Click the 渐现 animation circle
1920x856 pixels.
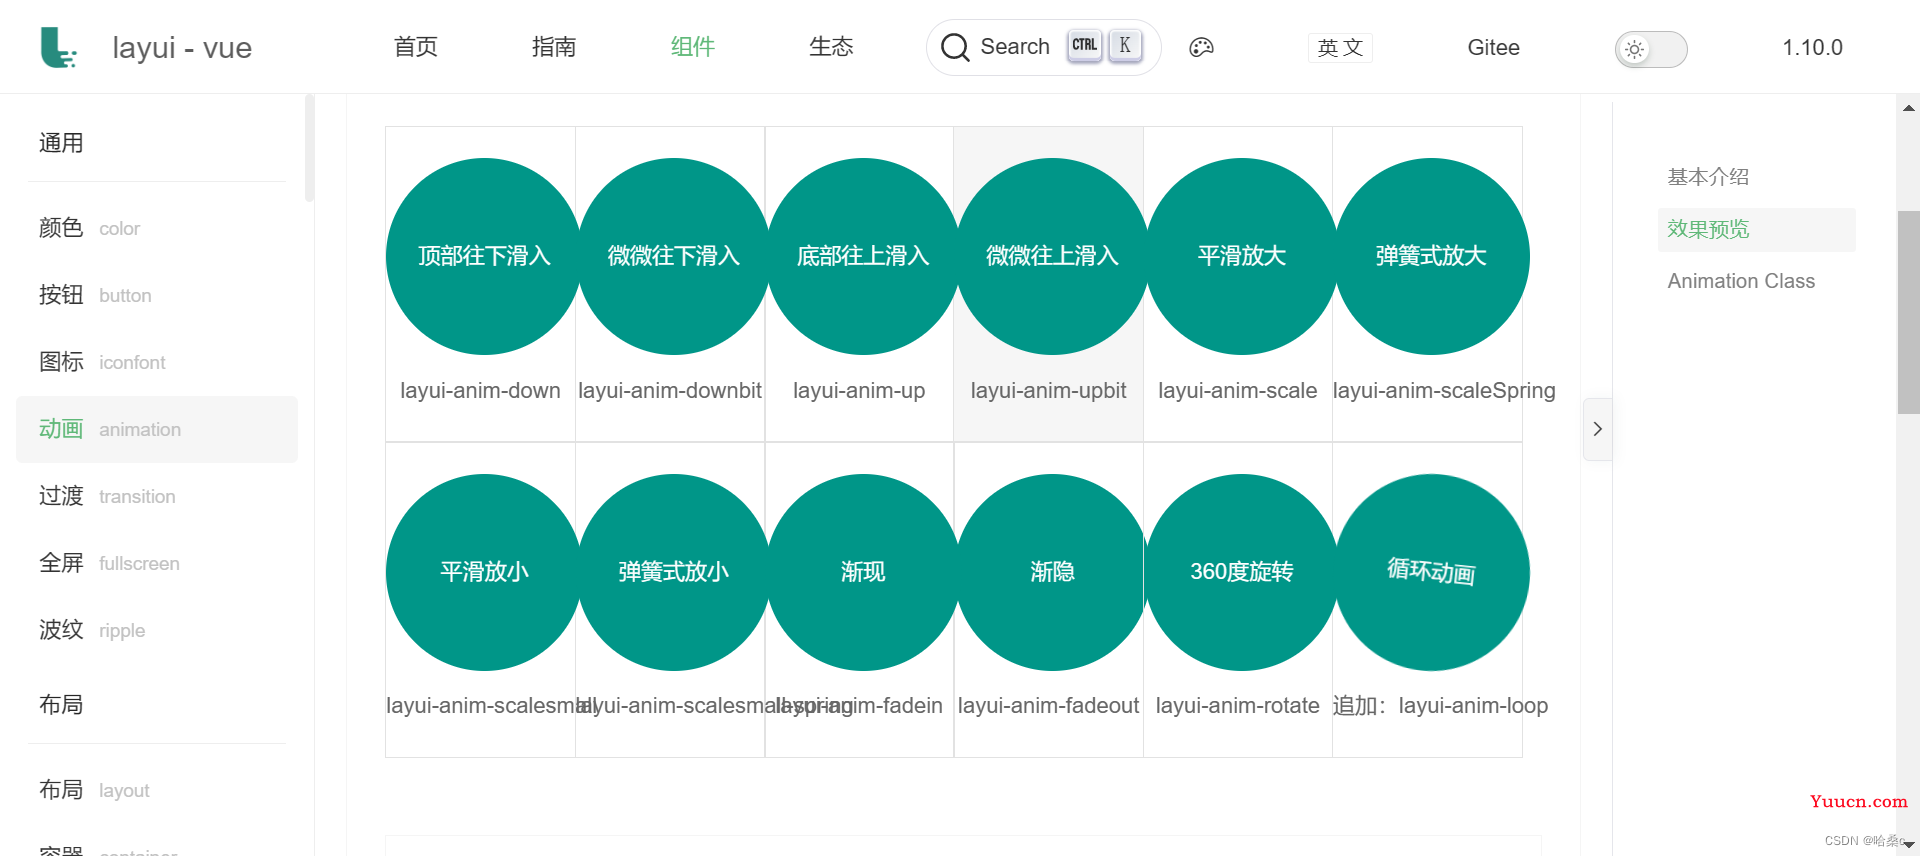(863, 572)
